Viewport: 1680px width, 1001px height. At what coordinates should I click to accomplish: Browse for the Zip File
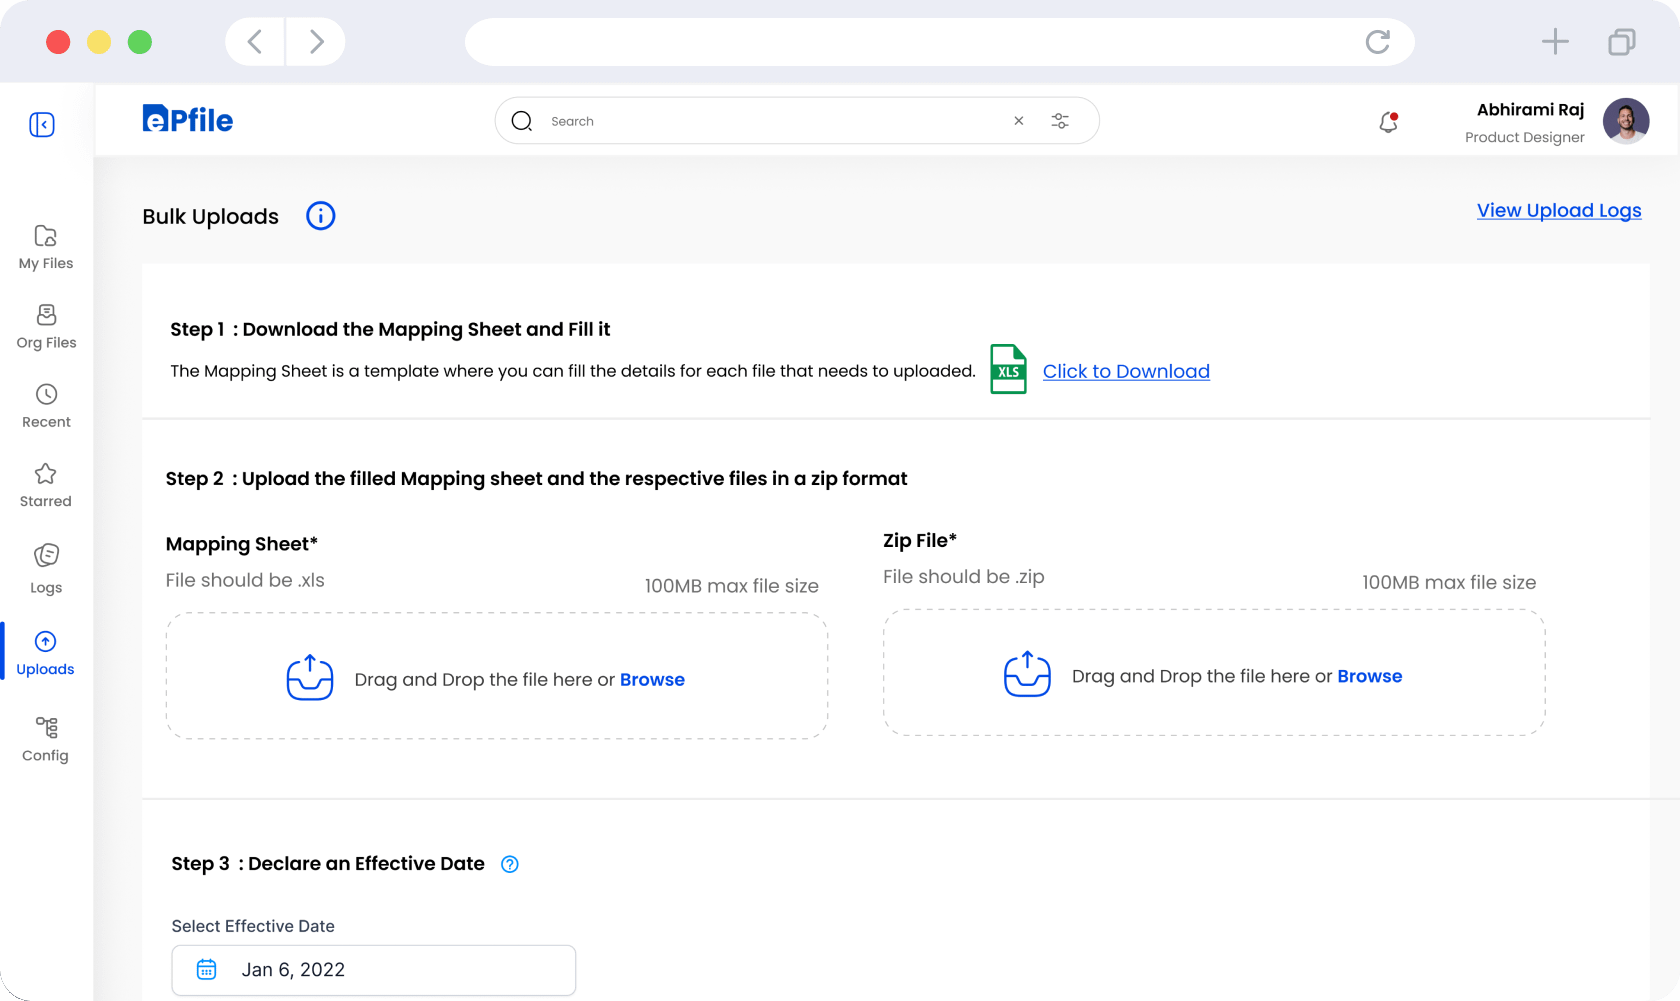click(1369, 676)
